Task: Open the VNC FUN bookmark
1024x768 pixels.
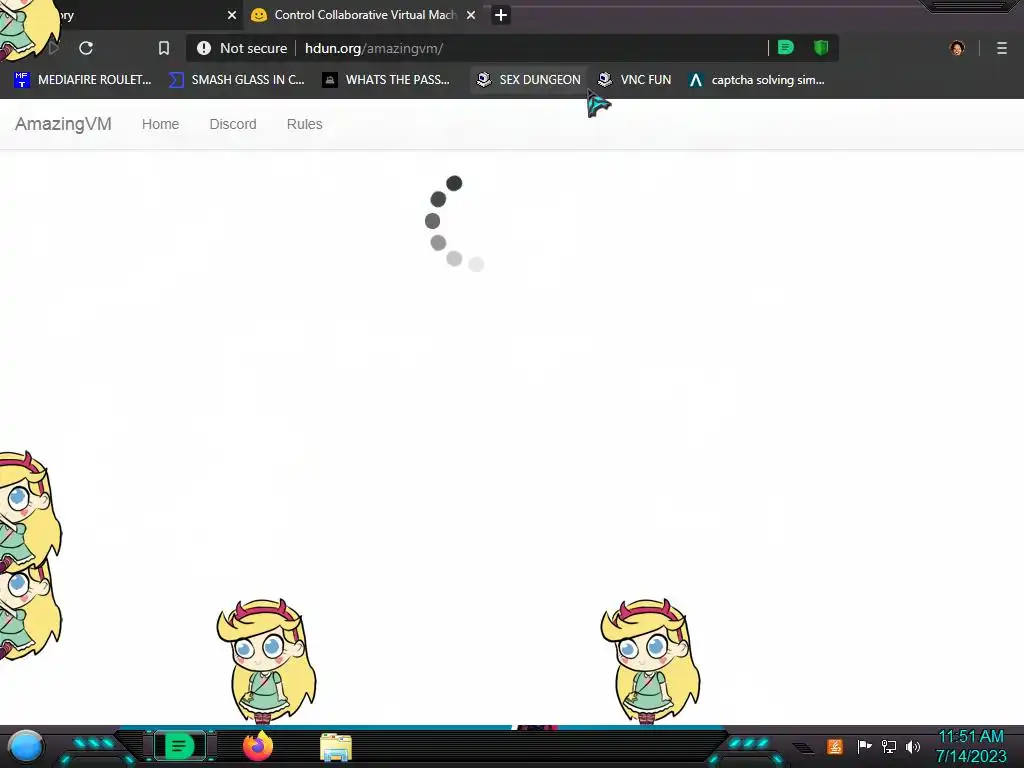Action: point(634,80)
